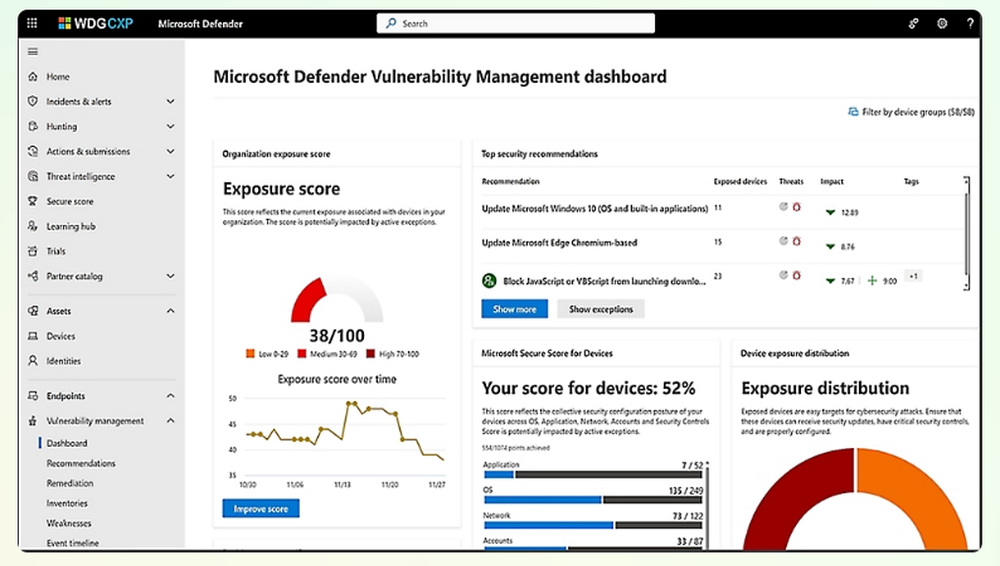1000x566 pixels.
Task: Click the Threat intelligence icon
Action: (33, 176)
